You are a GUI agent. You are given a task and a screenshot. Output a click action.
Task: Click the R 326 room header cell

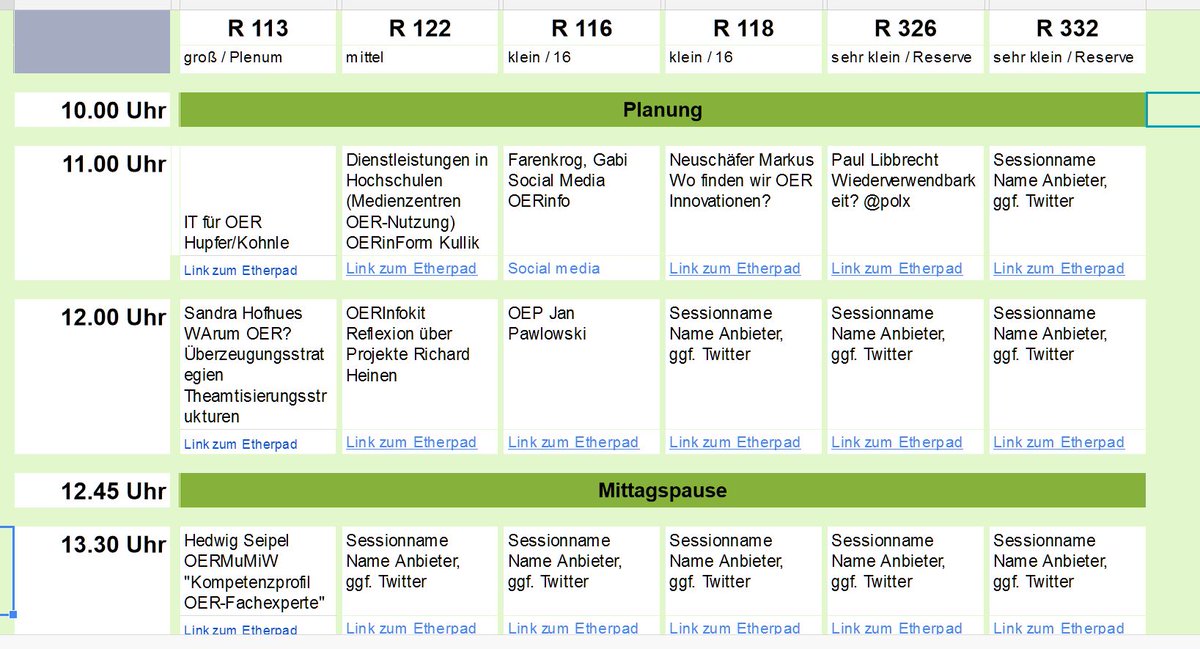coord(904,29)
